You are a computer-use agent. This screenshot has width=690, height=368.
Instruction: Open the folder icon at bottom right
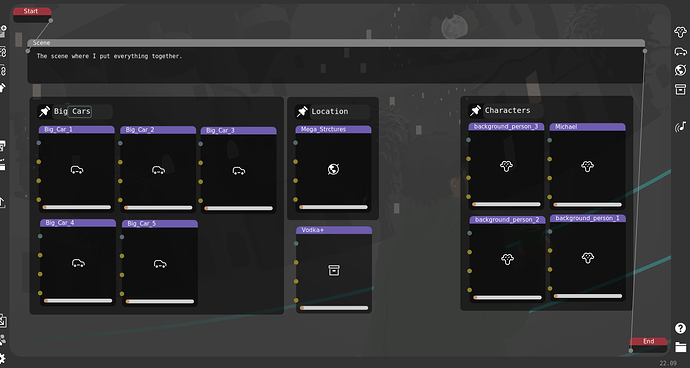coord(681,347)
